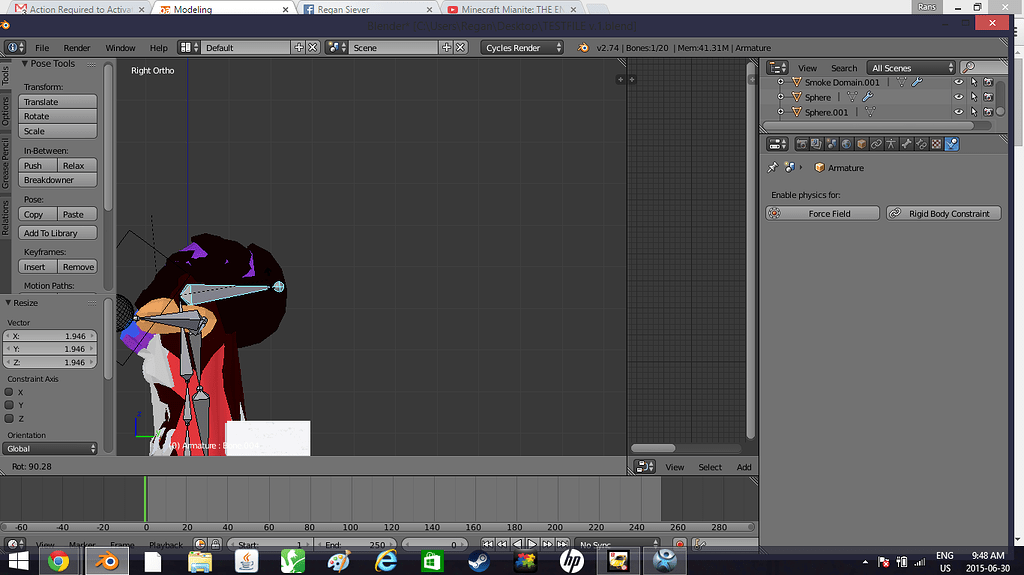The image size is (1024, 575).
Task: Click Add To Library button
Action: [57, 233]
